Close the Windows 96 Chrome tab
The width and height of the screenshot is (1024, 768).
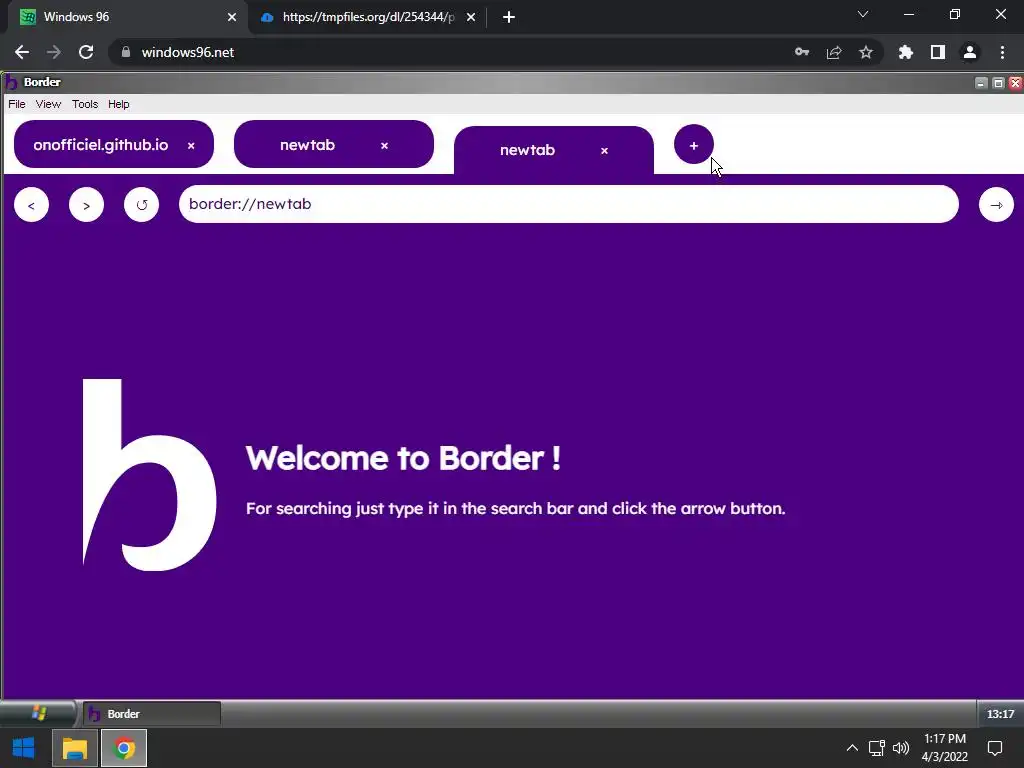232,17
